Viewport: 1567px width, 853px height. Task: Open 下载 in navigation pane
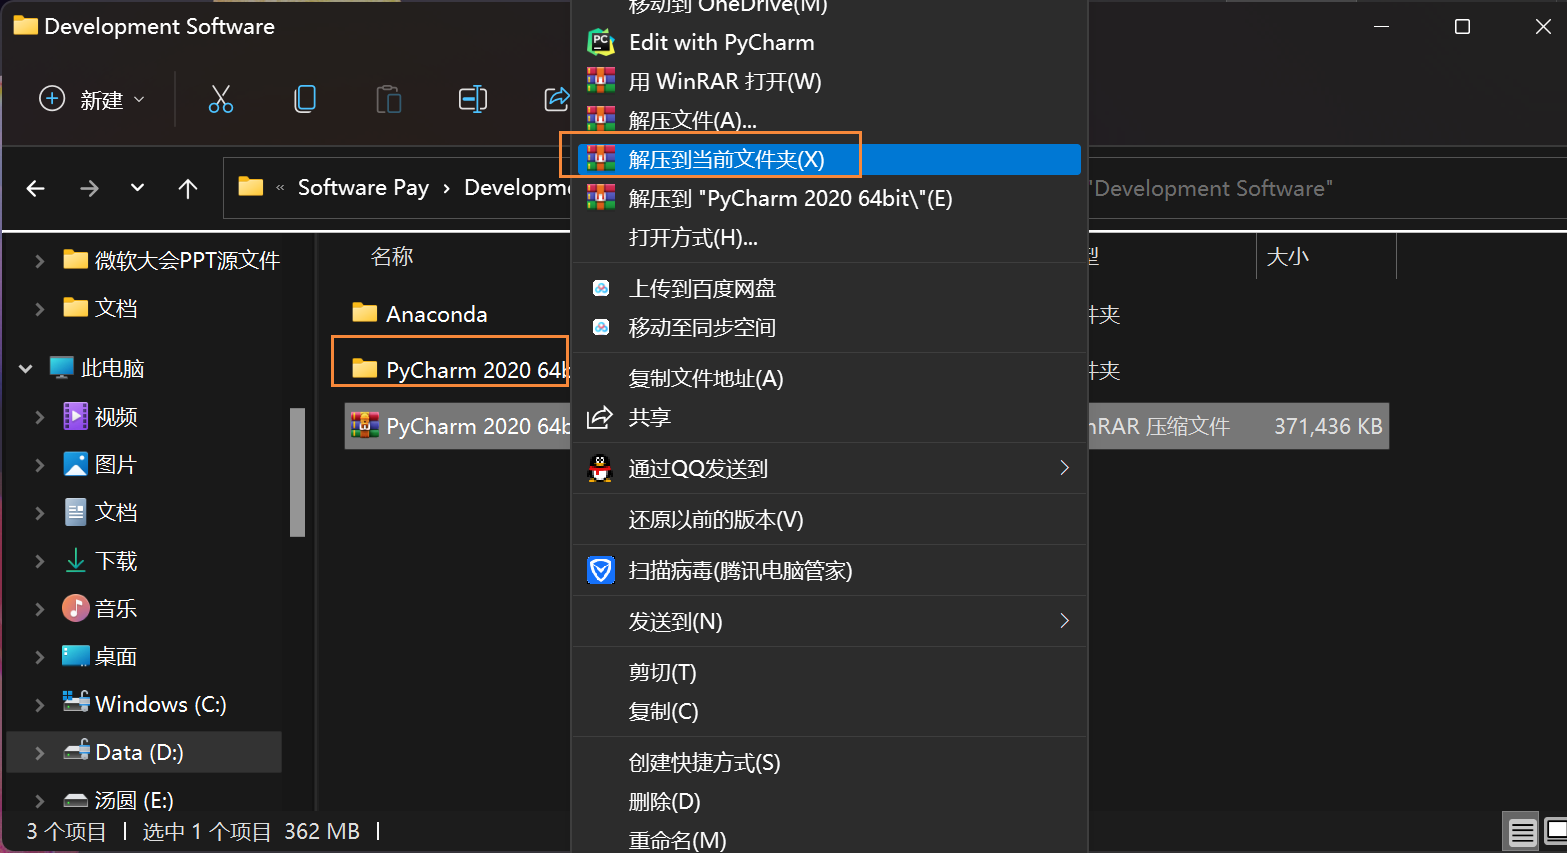[x=100, y=560]
